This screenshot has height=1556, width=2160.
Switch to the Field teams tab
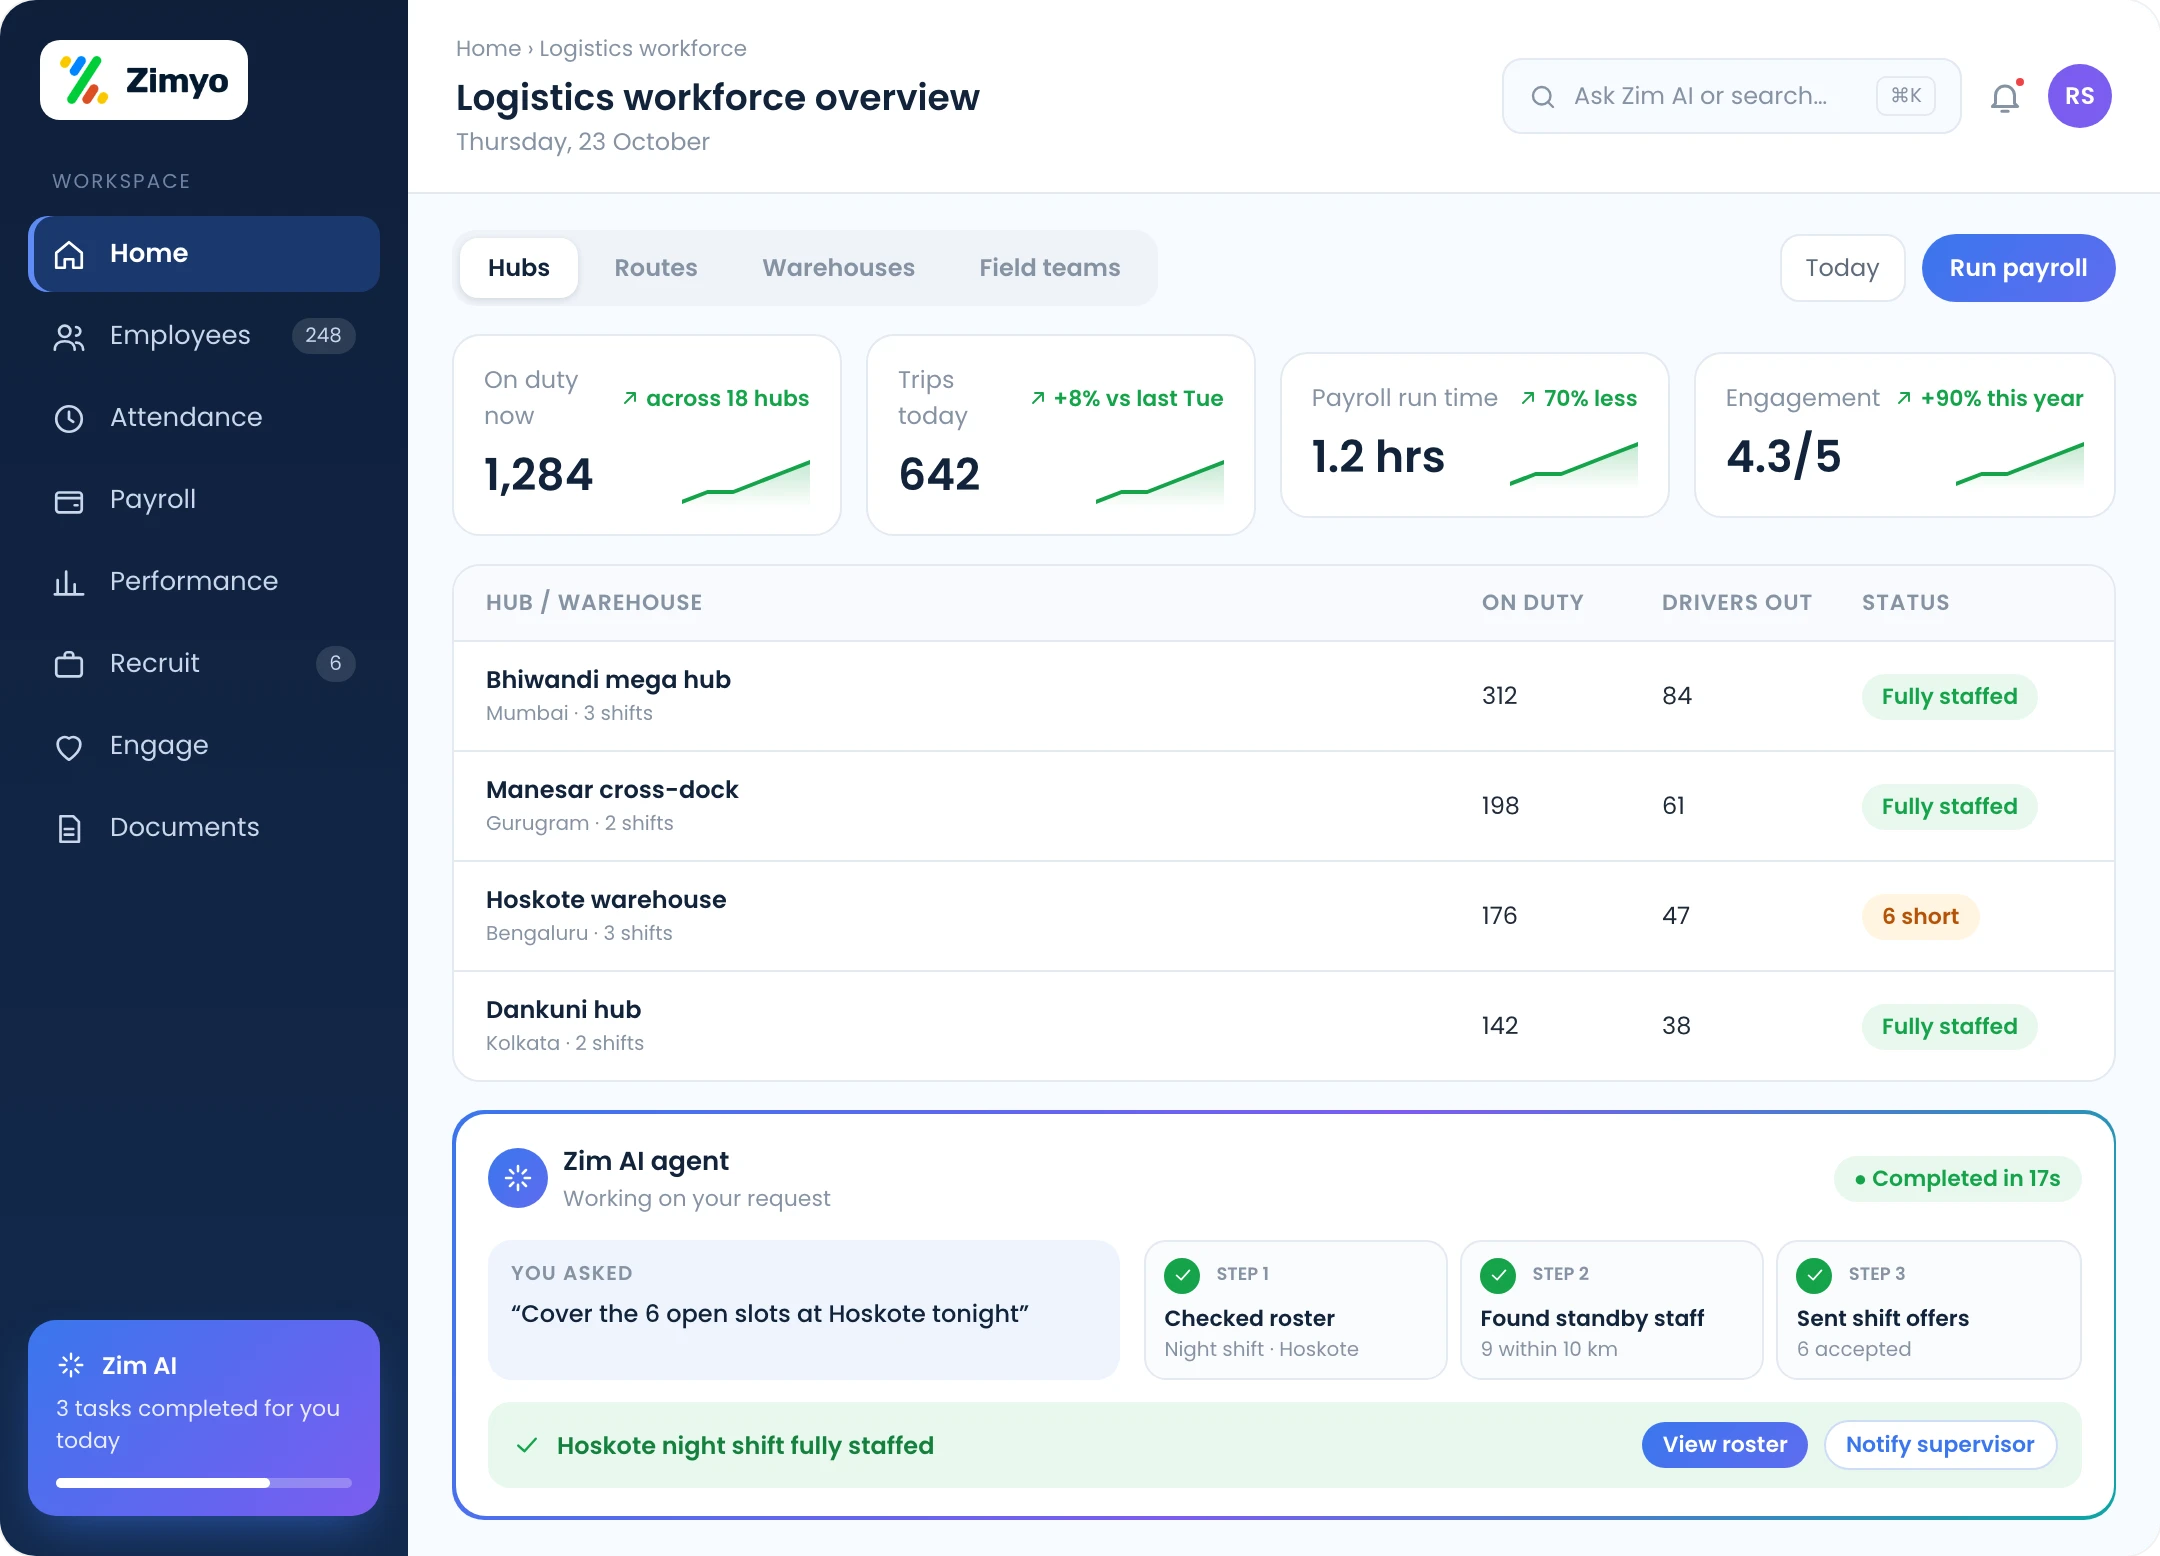(x=1050, y=268)
